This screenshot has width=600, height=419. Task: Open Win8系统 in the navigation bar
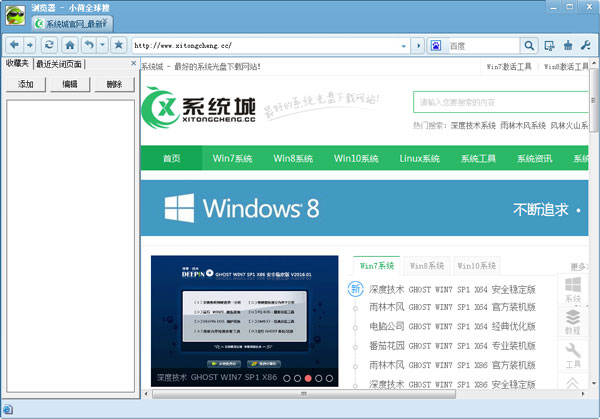click(293, 158)
